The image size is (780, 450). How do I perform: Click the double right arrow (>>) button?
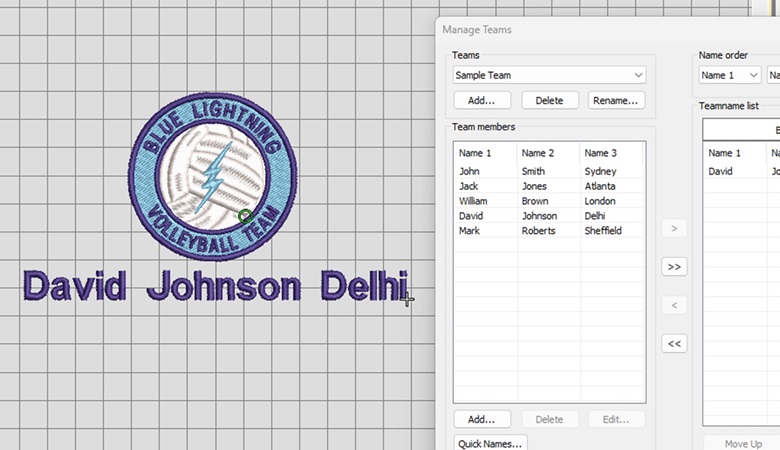pos(674,267)
